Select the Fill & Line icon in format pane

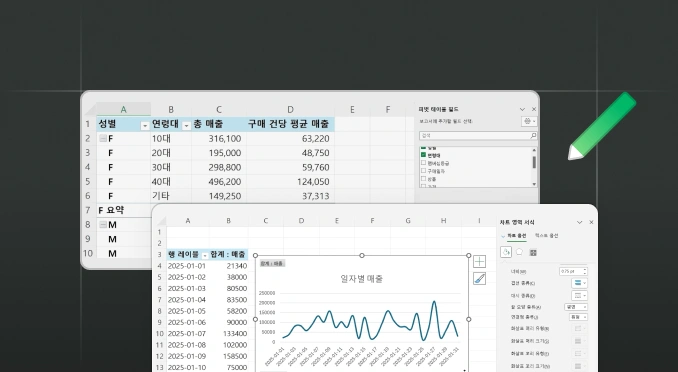pos(506,252)
